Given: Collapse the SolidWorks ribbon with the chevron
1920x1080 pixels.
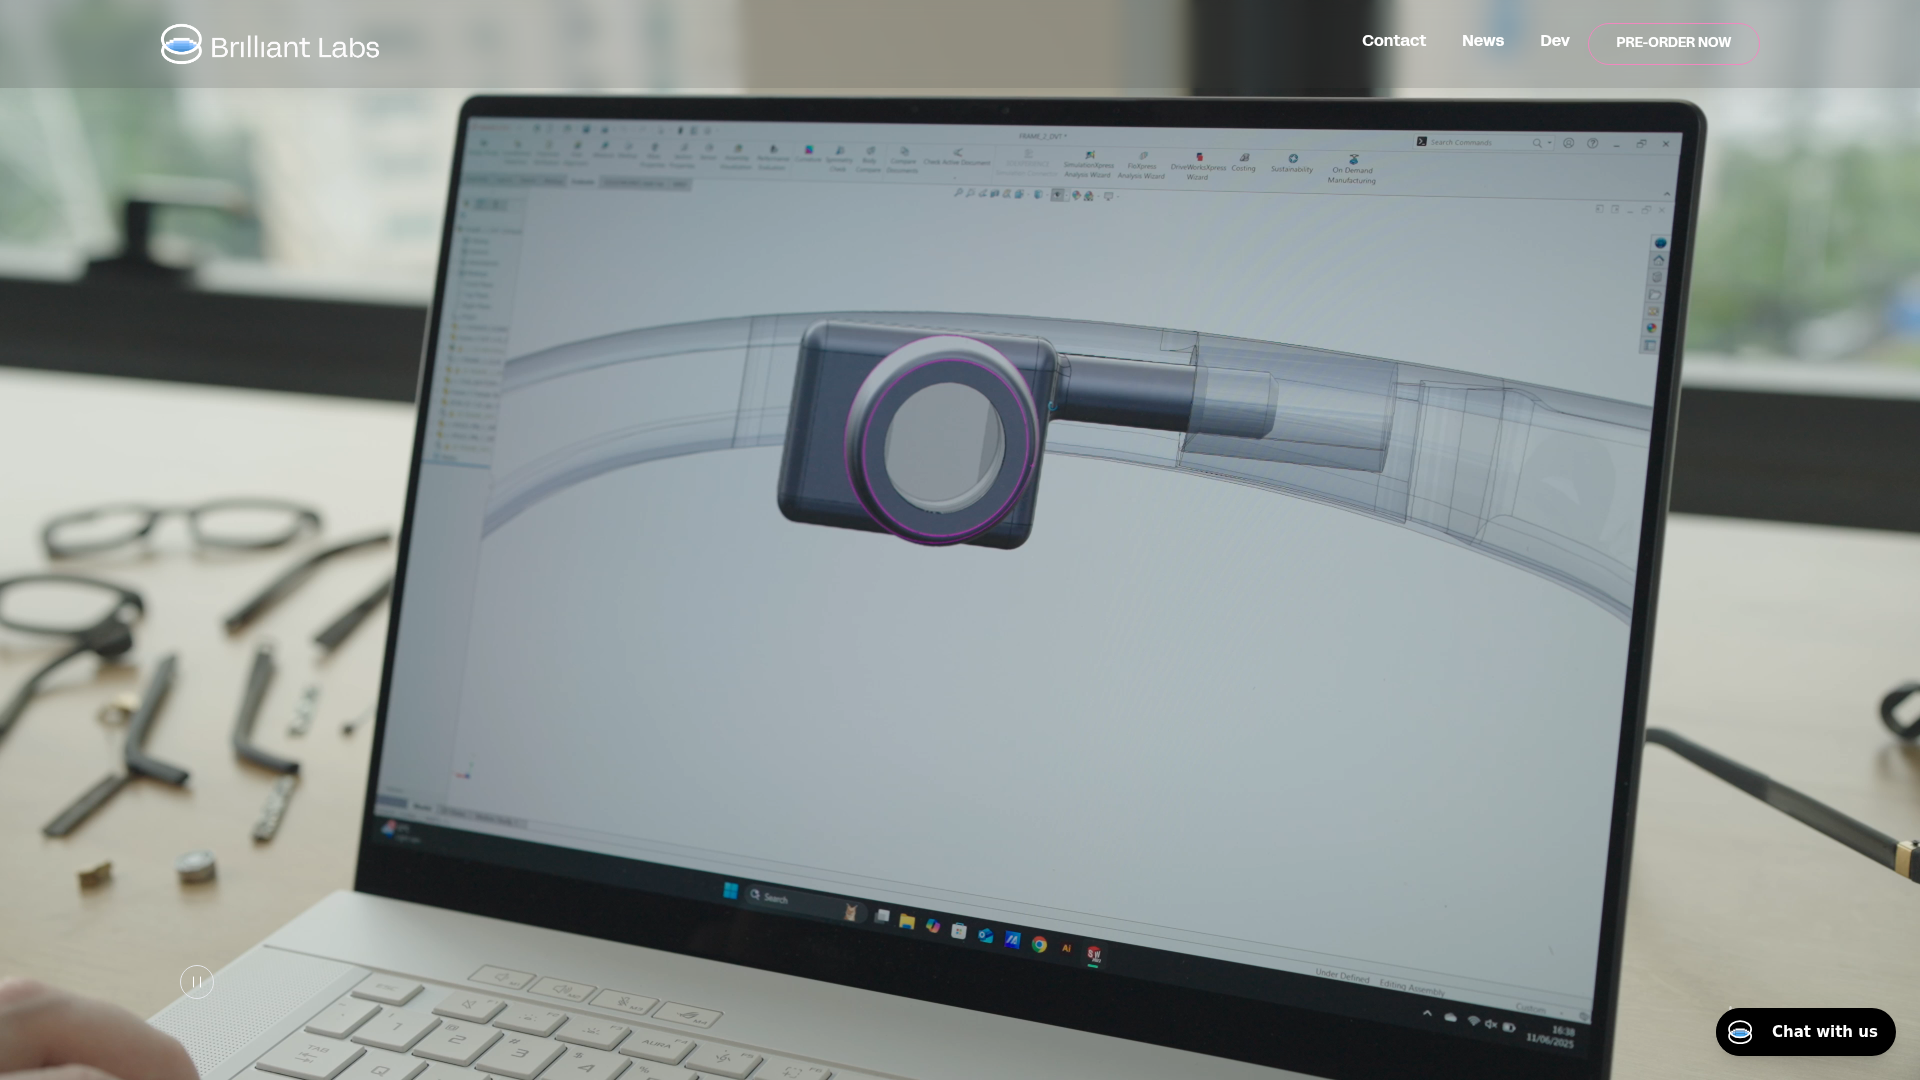Looking at the screenshot, I should pos(1666,194).
